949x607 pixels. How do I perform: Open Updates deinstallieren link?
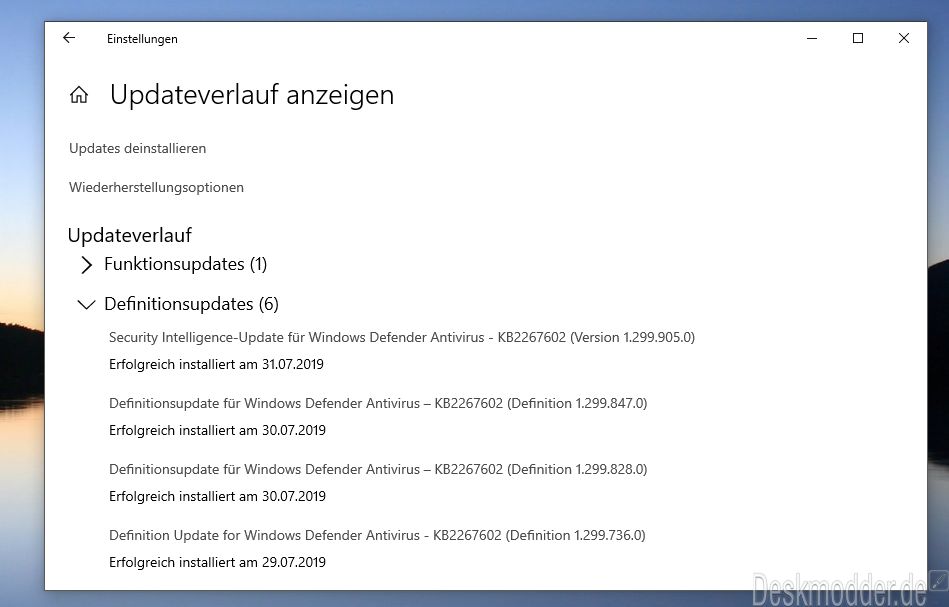[x=137, y=148]
